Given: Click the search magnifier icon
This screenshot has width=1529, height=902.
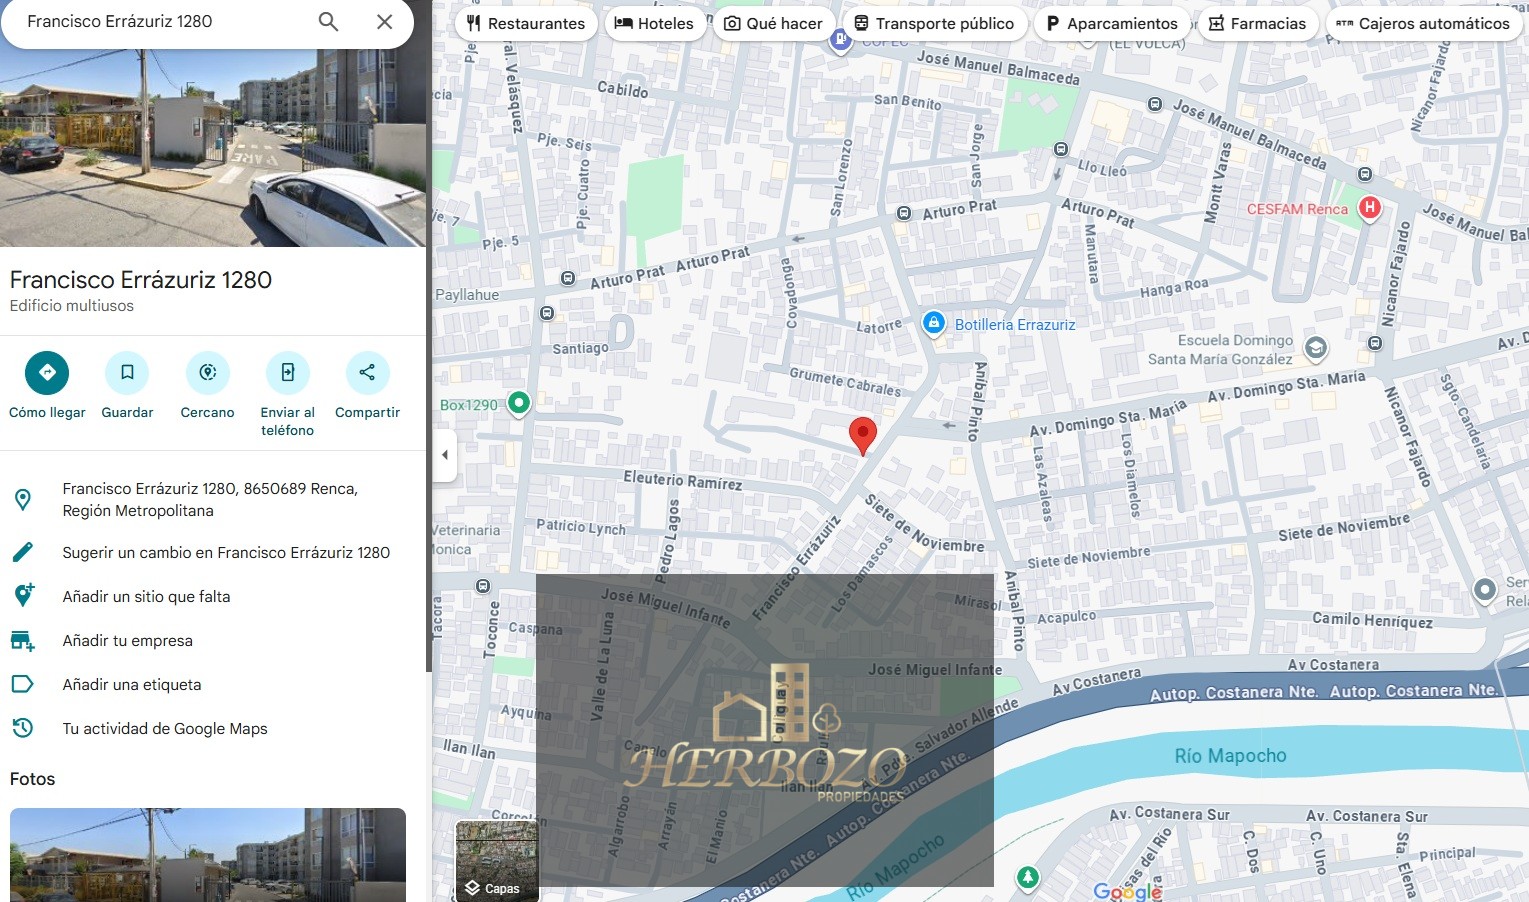Looking at the screenshot, I should 328,21.
